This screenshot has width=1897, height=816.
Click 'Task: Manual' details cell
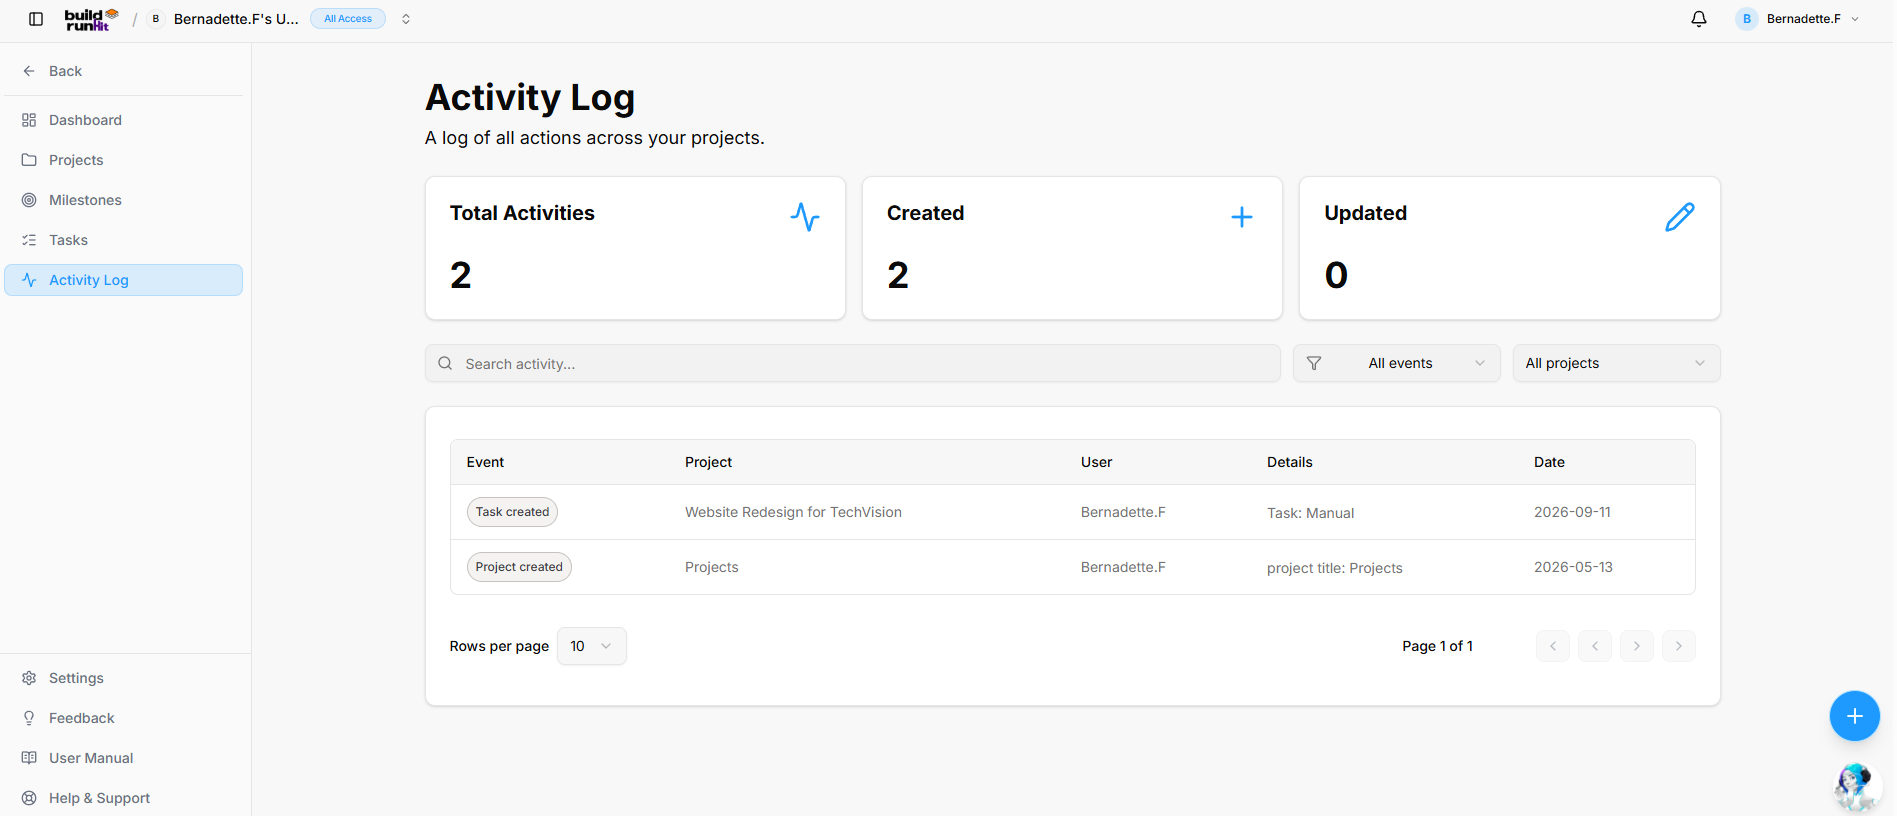[1310, 513]
